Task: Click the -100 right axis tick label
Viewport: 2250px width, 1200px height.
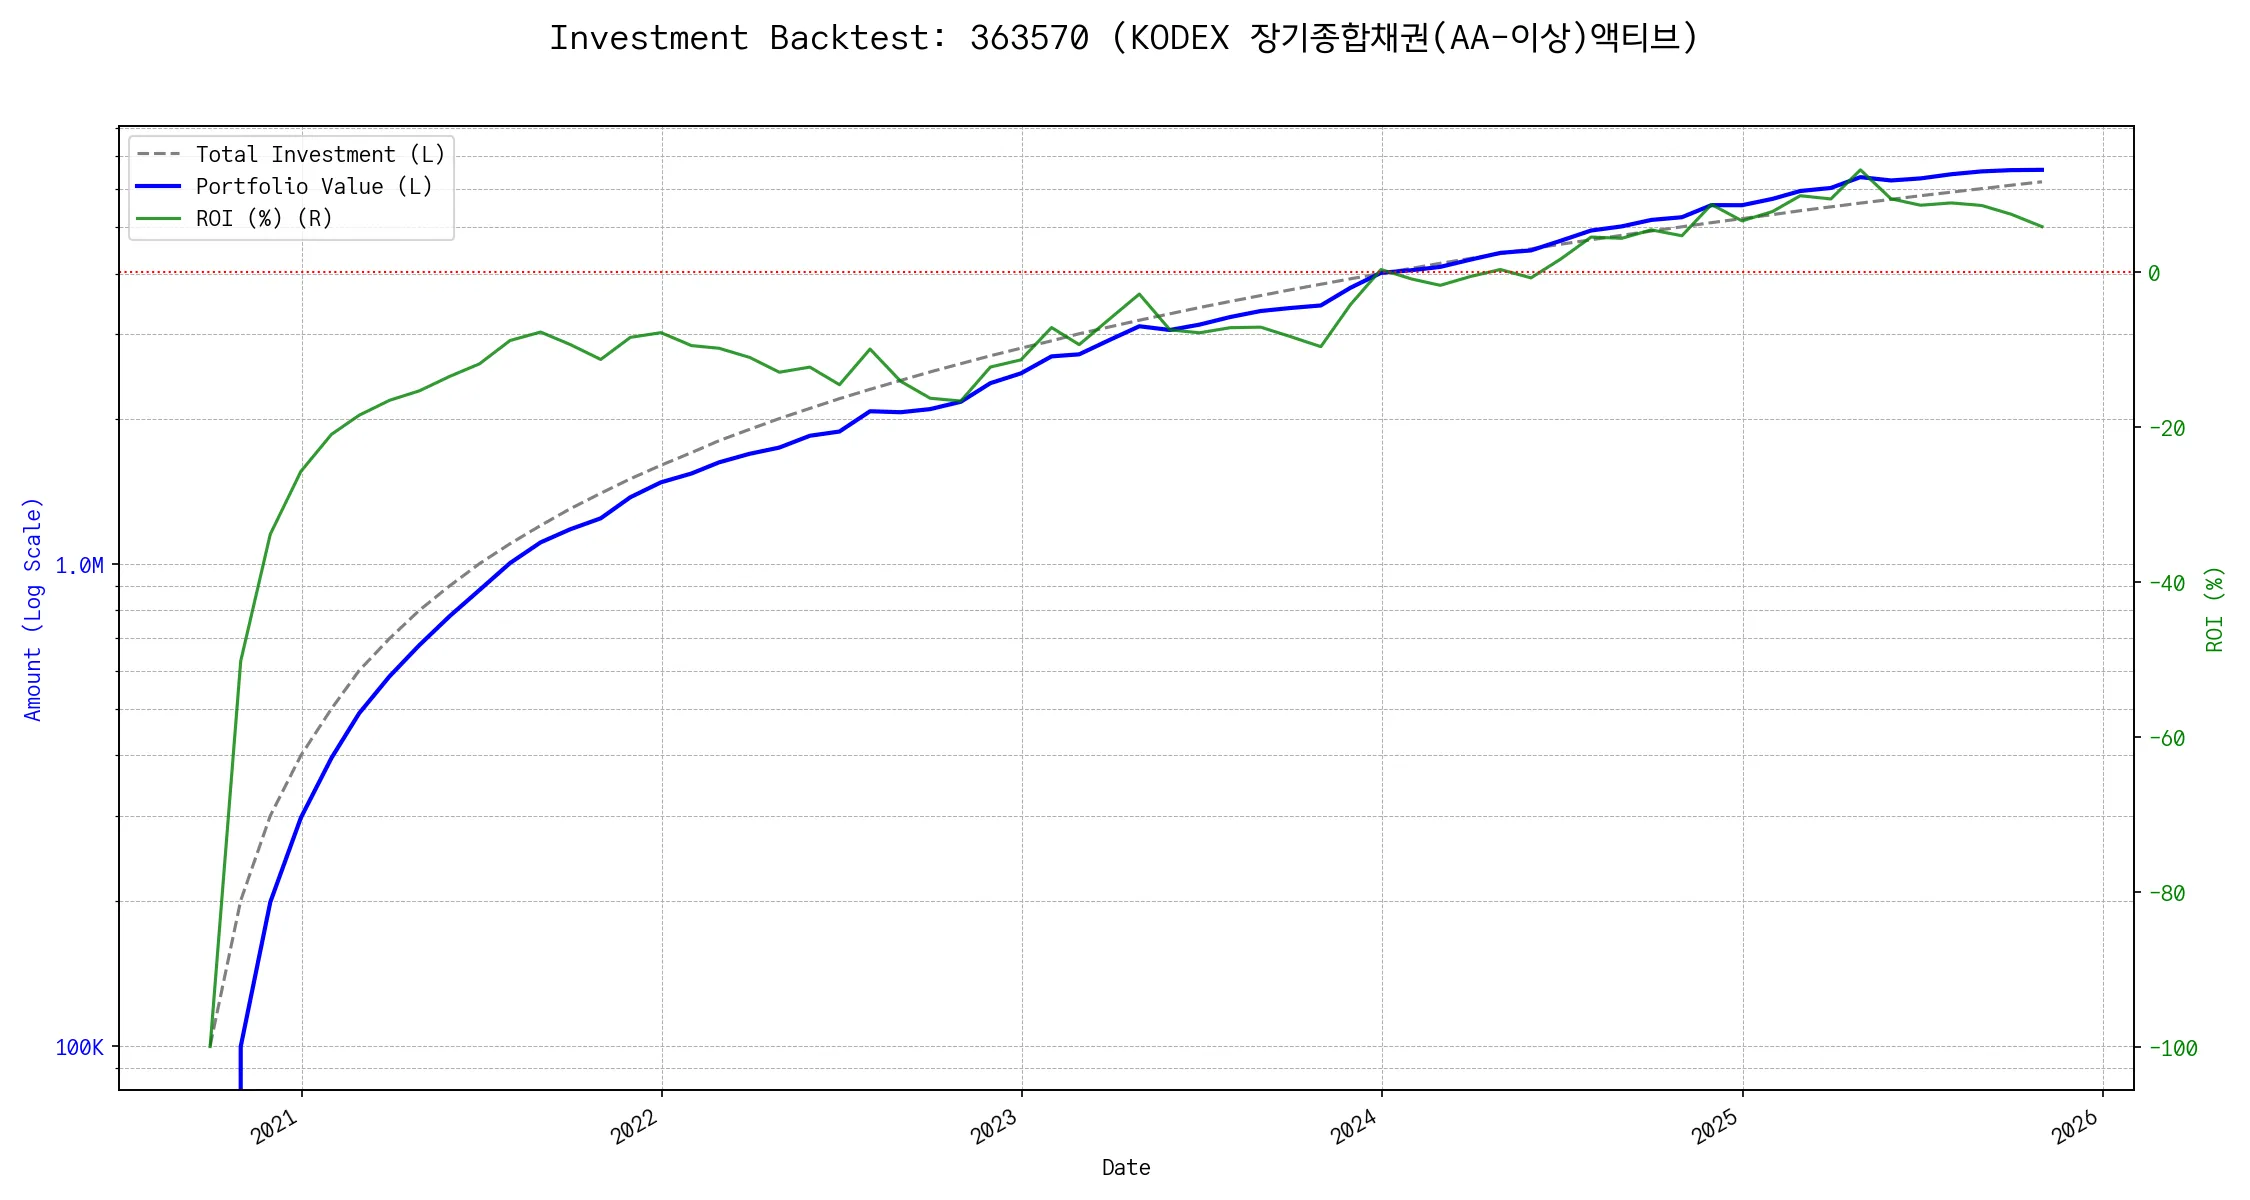Action: click(2172, 1049)
